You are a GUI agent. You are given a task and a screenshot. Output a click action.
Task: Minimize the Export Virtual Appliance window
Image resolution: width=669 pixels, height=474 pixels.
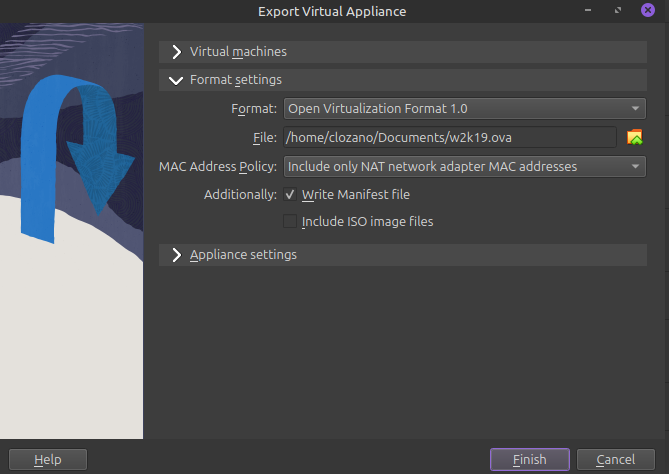click(591, 11)
